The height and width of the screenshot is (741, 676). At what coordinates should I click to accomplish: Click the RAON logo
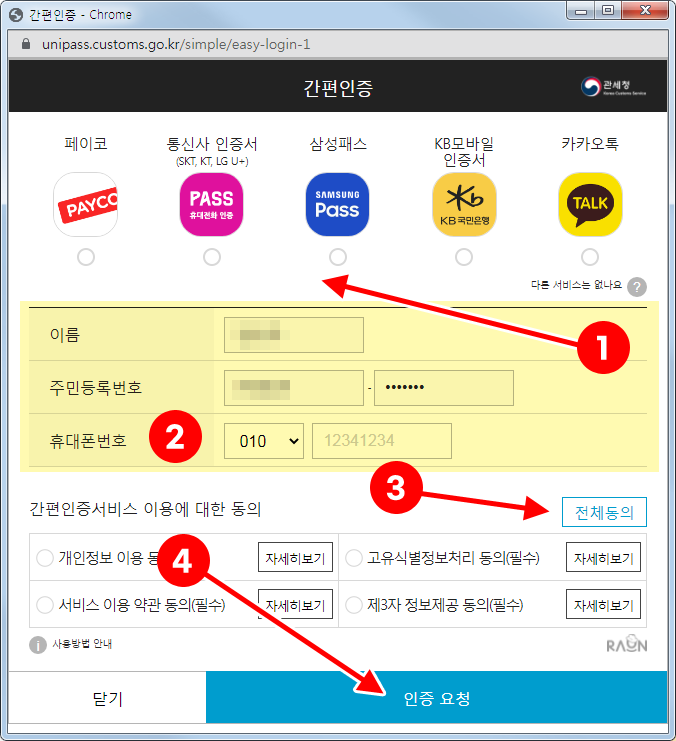pos(627,644)
